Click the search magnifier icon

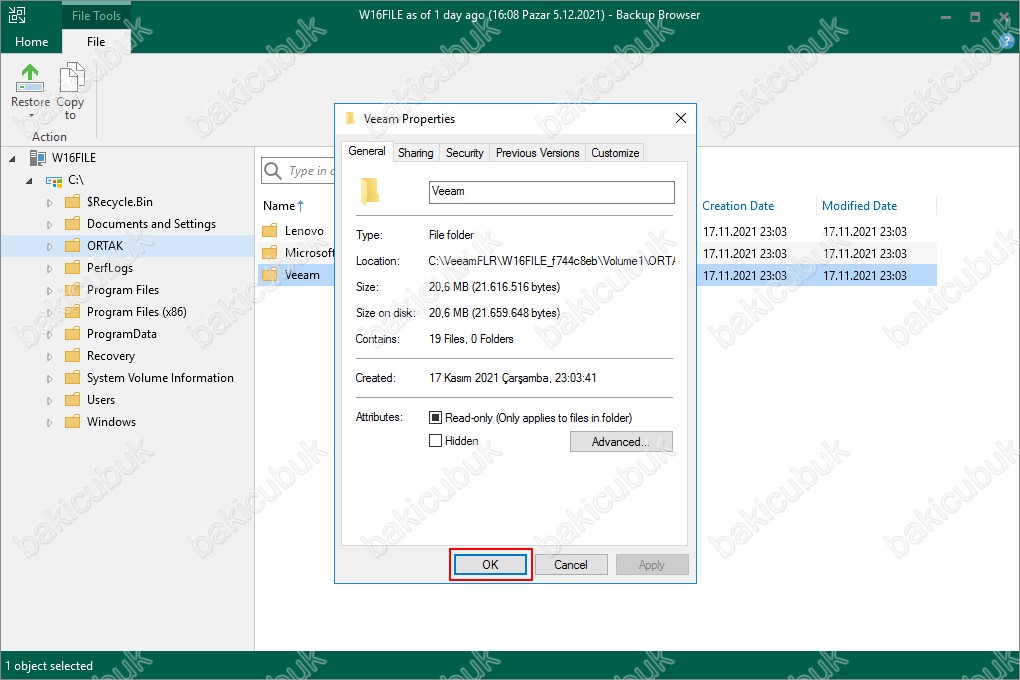point(273,170)
